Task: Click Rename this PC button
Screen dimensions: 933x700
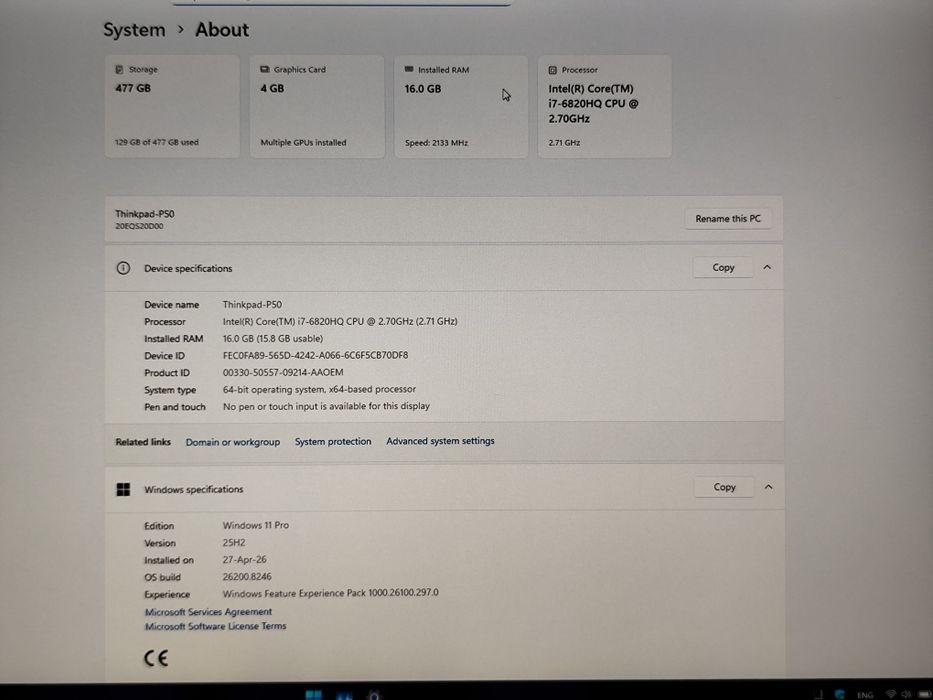Action: [x=728, y=218]
